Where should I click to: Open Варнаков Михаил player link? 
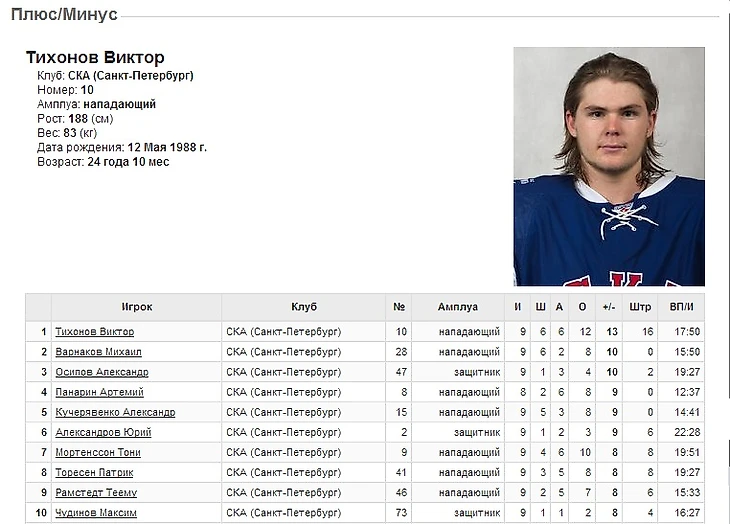click(x=98, y=352)
